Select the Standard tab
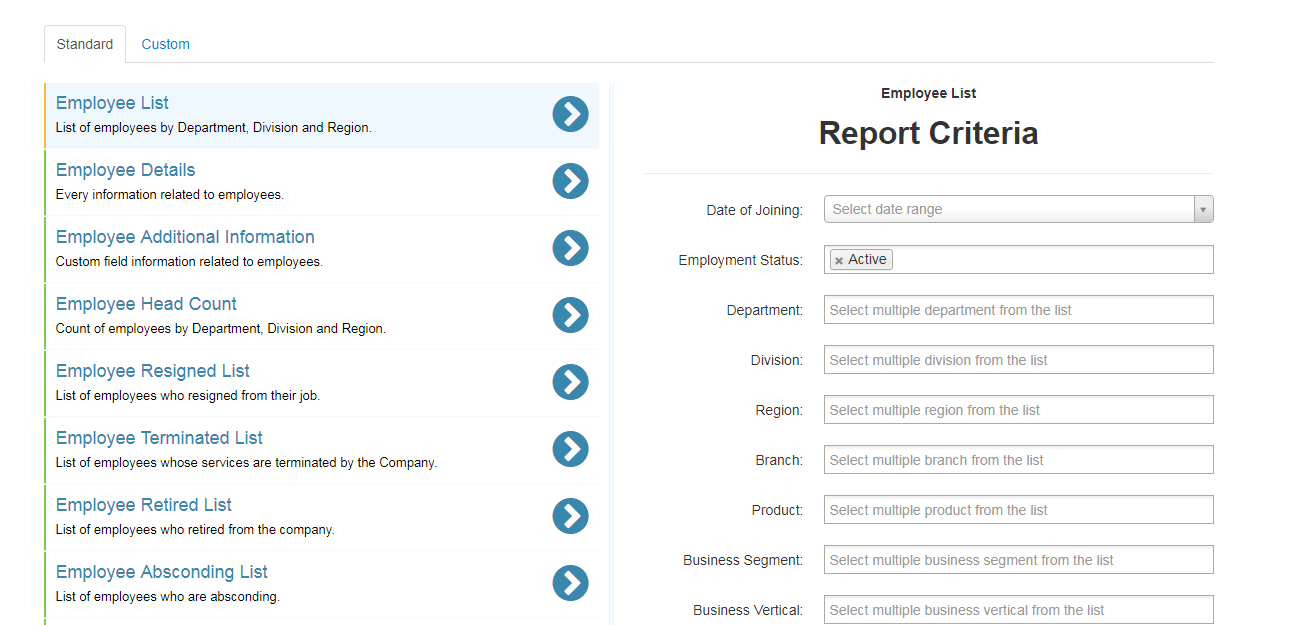Screen dimensions: 1295x625 click(85, 44)
